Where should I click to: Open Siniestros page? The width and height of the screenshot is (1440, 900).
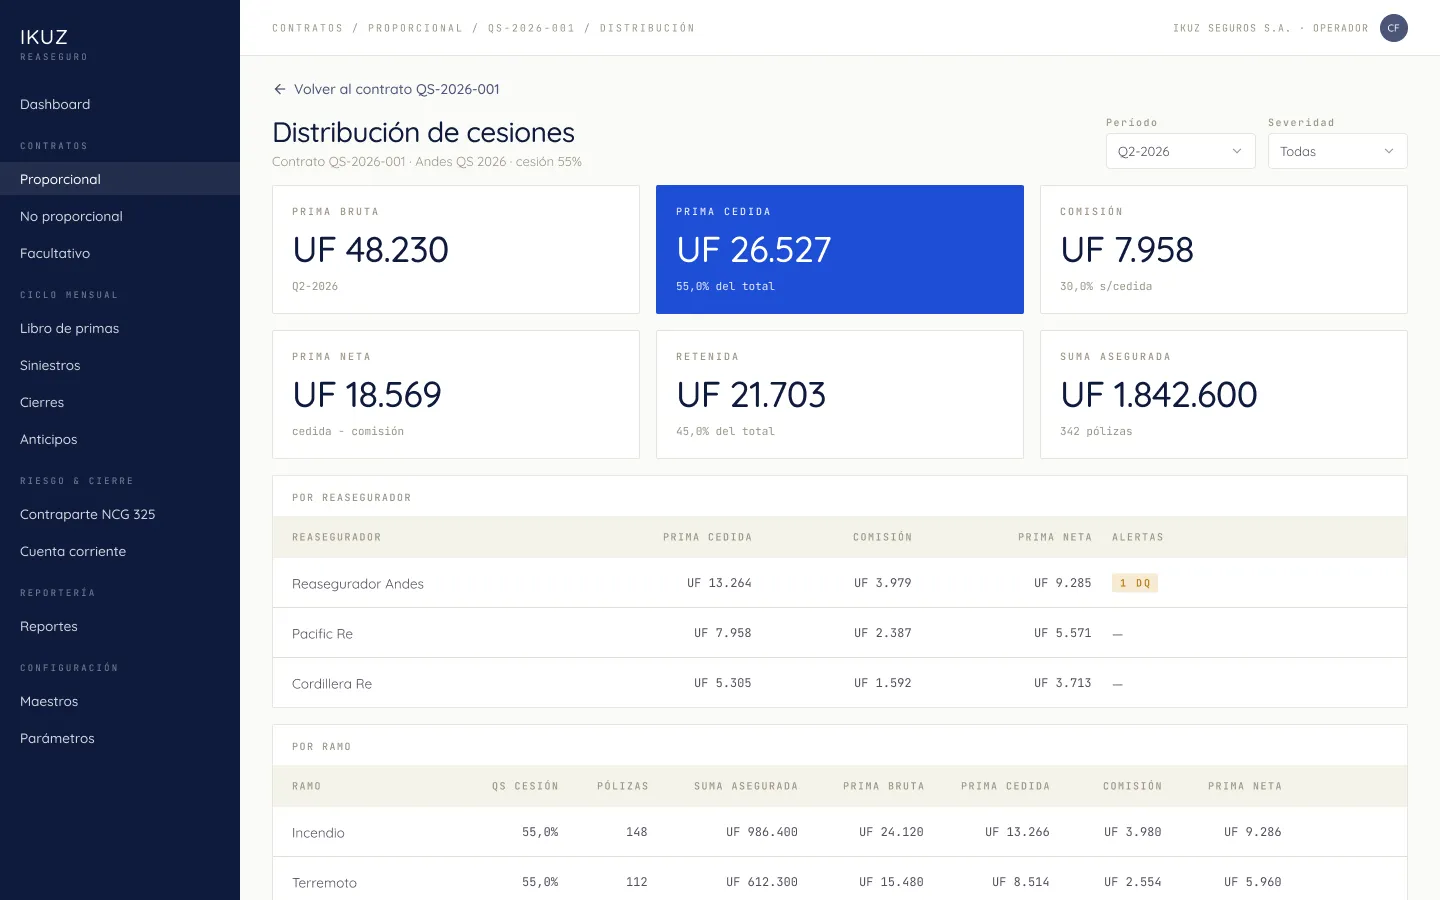[x=50, y=365]
